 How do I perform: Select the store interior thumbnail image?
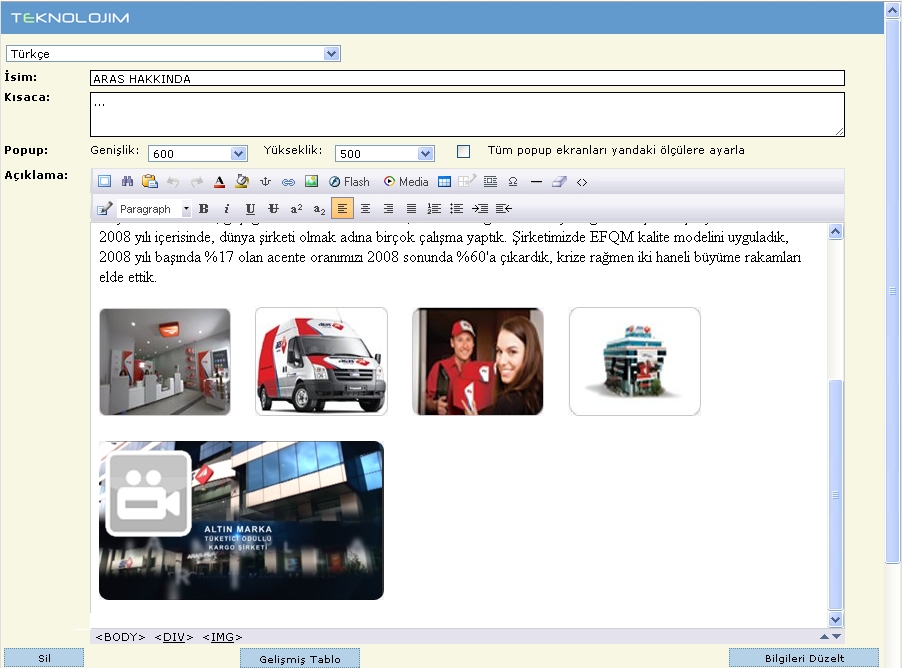(165, 362)
